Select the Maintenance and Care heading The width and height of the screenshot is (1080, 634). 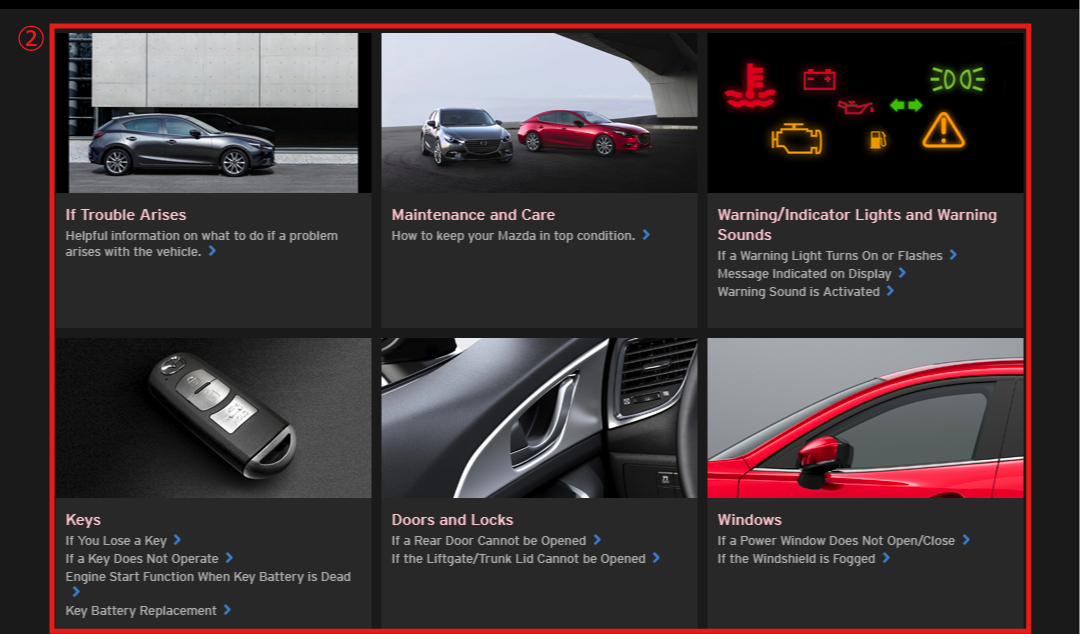point(473,215)
